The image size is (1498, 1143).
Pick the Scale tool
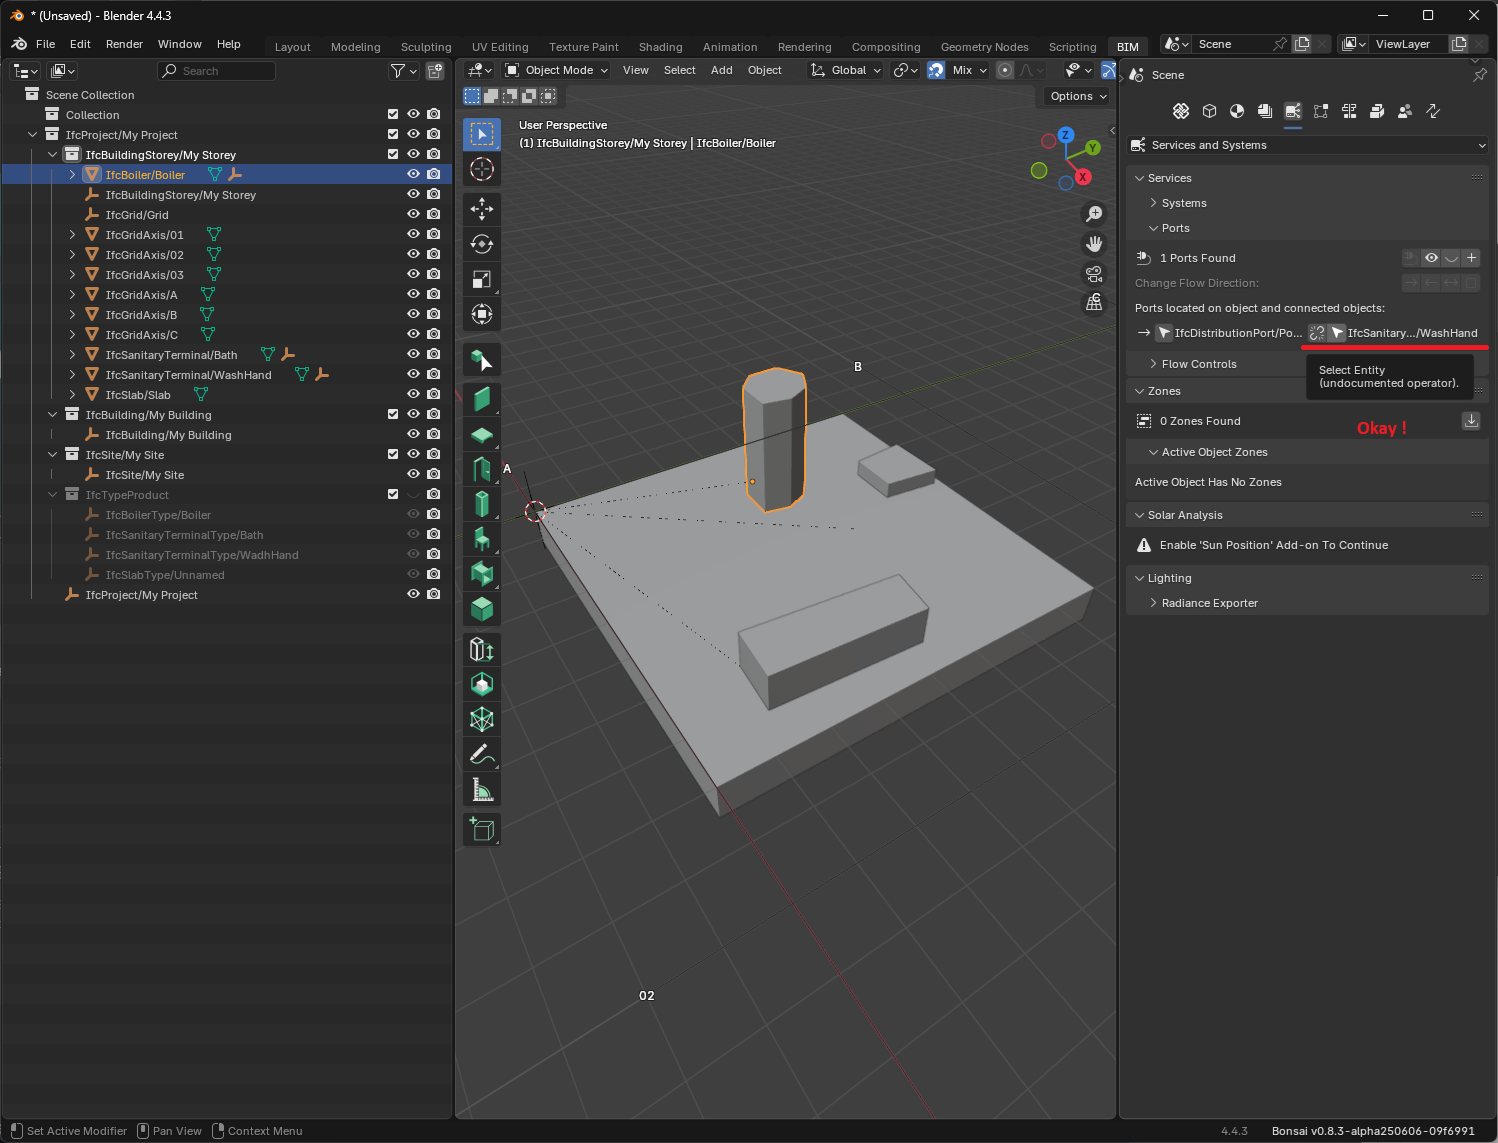[x=482, y=279]
